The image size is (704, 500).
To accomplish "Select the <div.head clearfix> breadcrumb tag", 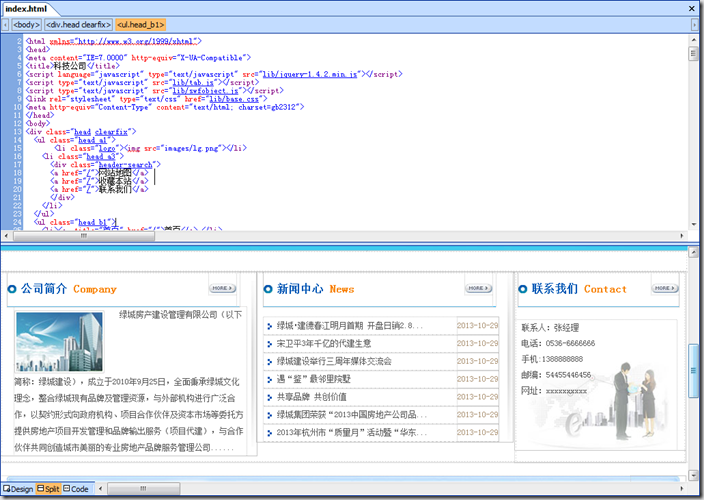I will point(78,25).
